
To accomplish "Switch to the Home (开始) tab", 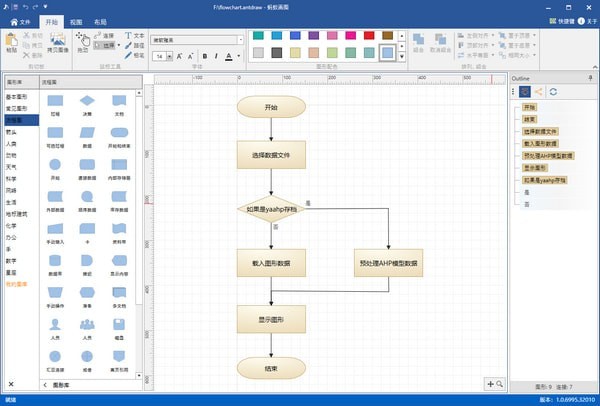I will pos(52,22).
